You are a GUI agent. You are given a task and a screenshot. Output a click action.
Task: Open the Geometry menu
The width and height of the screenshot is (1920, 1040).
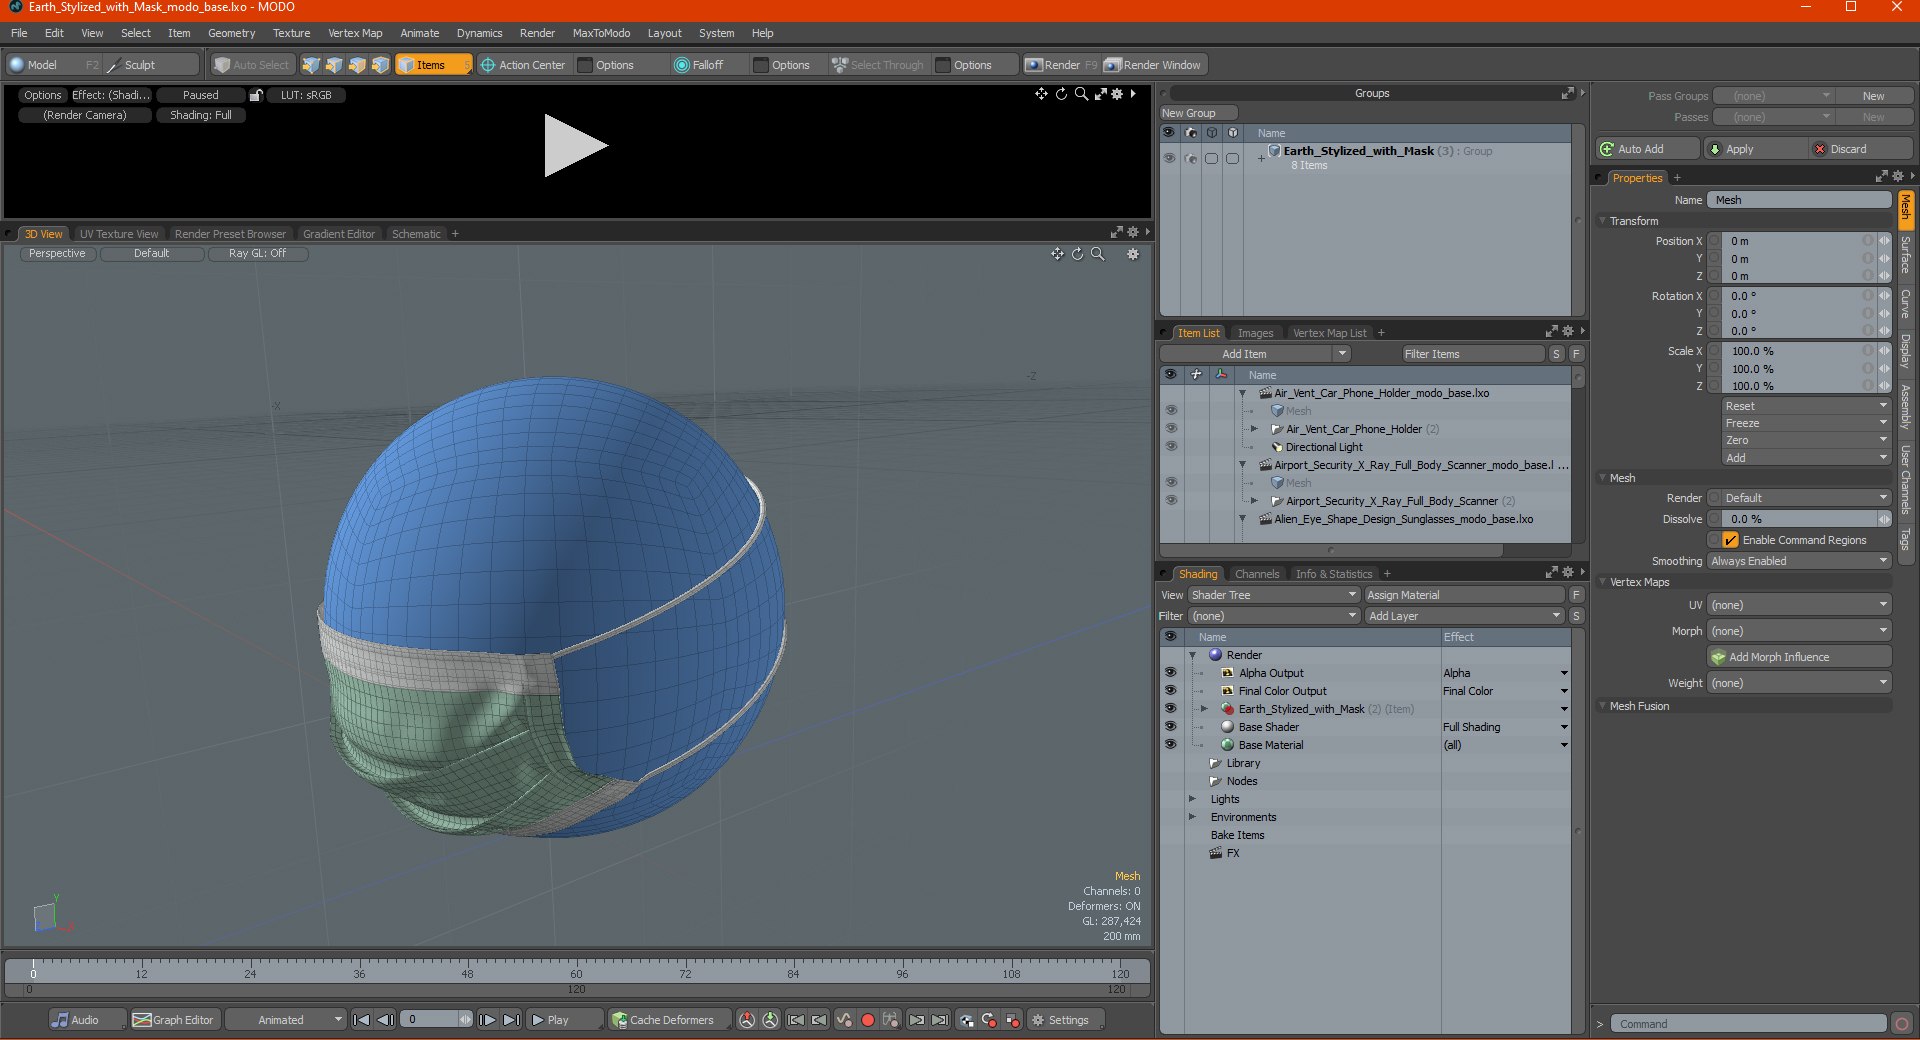pyautogui.click(x=231, y=33)
